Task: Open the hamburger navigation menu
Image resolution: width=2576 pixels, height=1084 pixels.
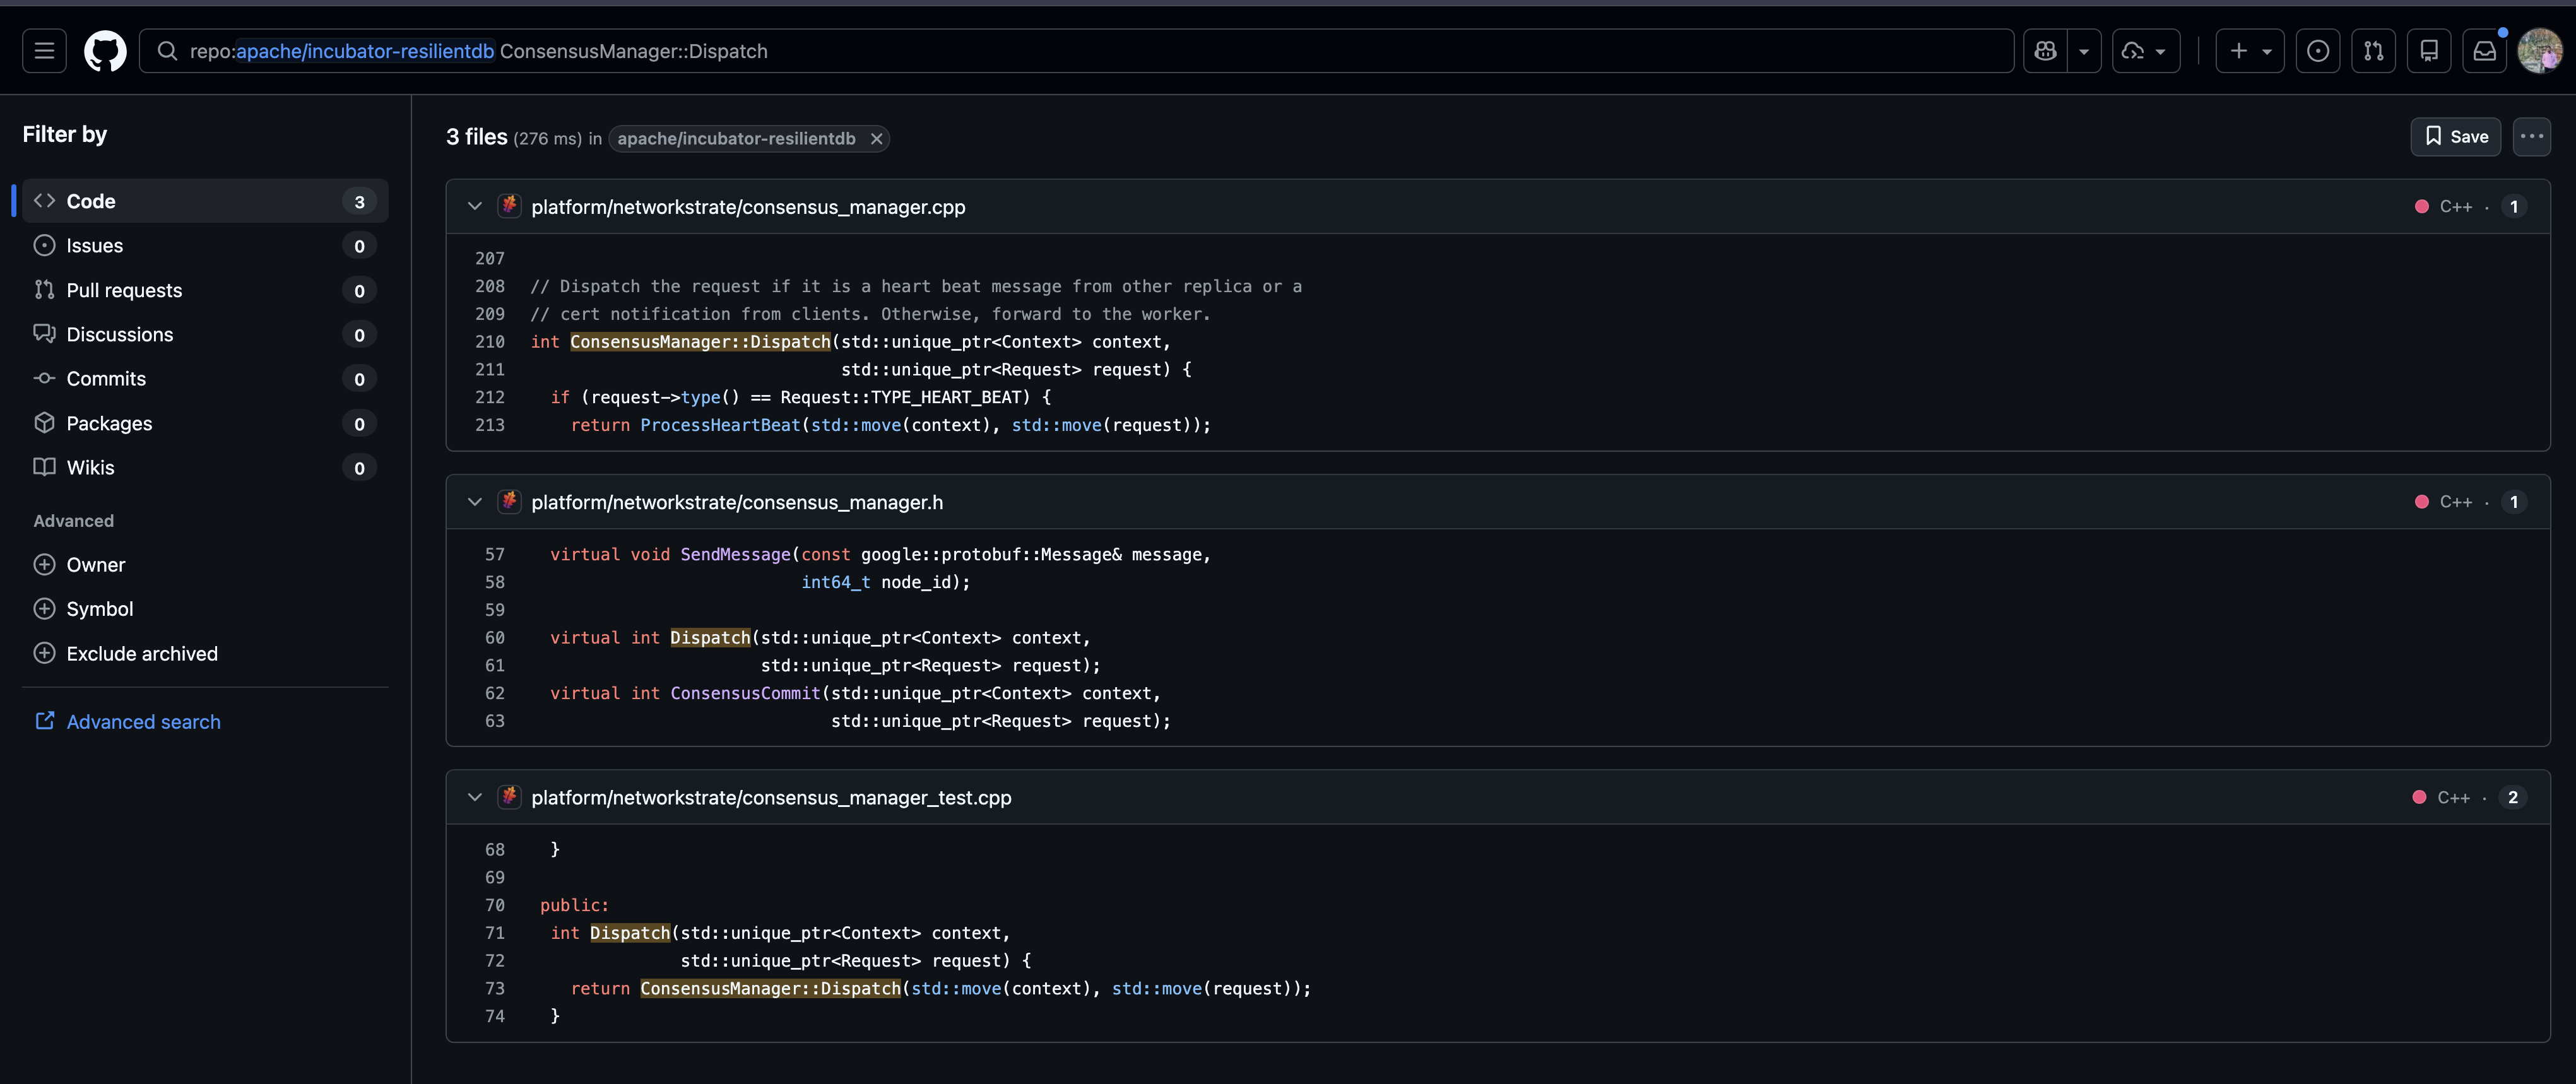Action: coord(44,51)
